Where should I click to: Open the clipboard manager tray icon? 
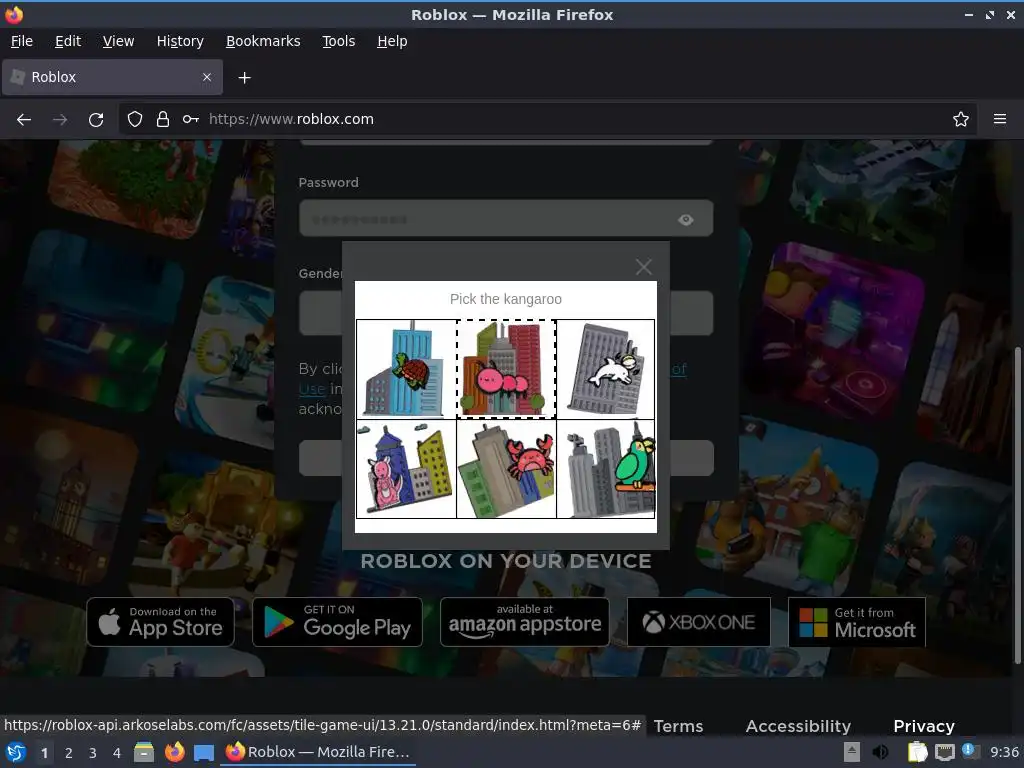coord(917,752)
